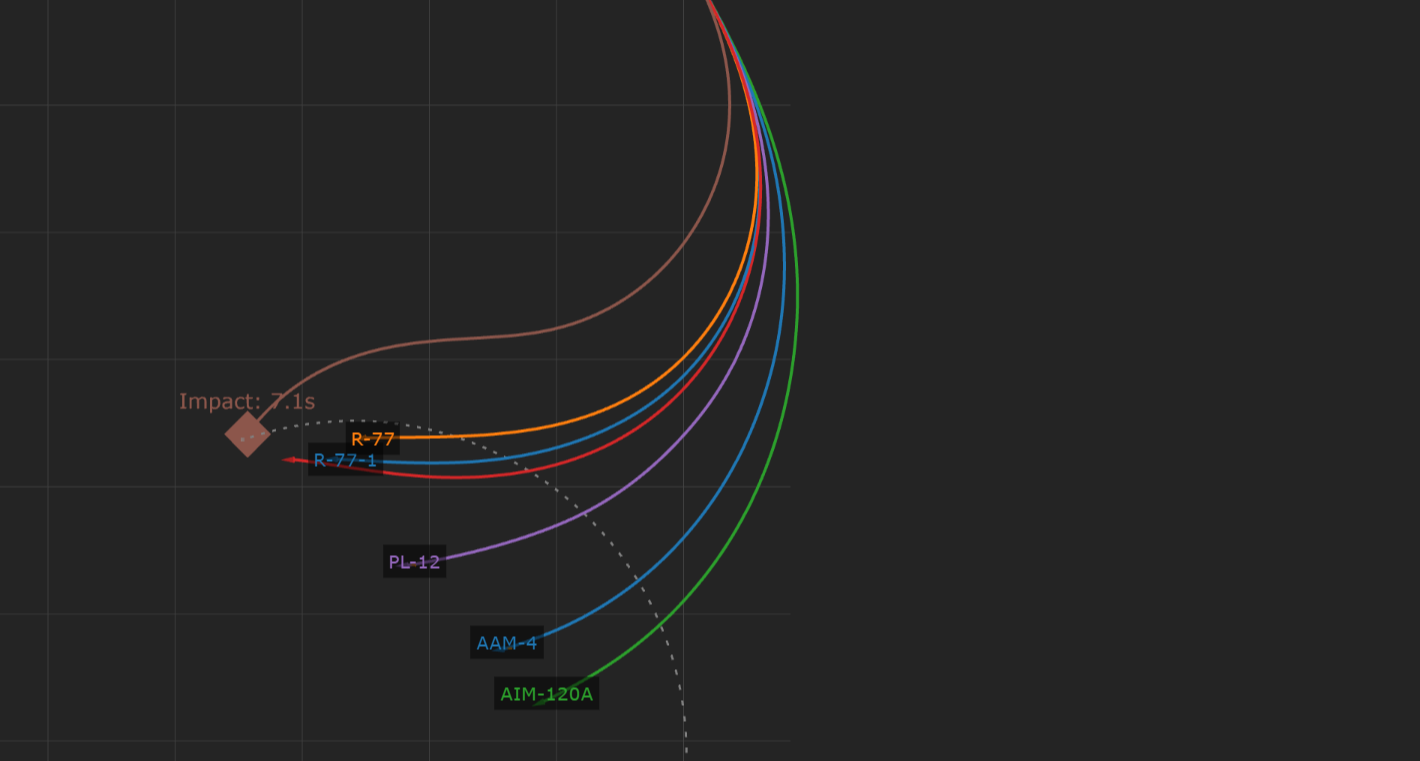Select the "Impact: 7.1s" annotation text
Image resolution: width=1420 pixels, height=761 pixels.
tap(247, 402)
